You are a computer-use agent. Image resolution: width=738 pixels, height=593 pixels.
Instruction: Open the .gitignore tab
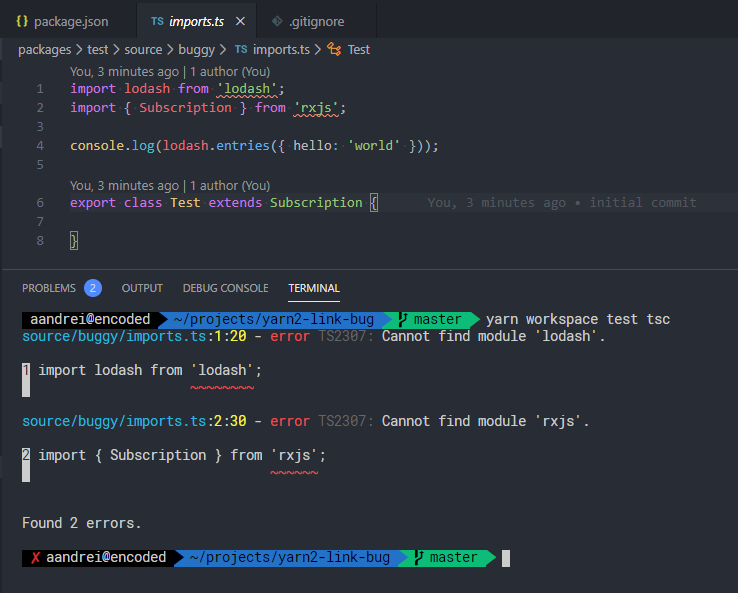point(316,21)
